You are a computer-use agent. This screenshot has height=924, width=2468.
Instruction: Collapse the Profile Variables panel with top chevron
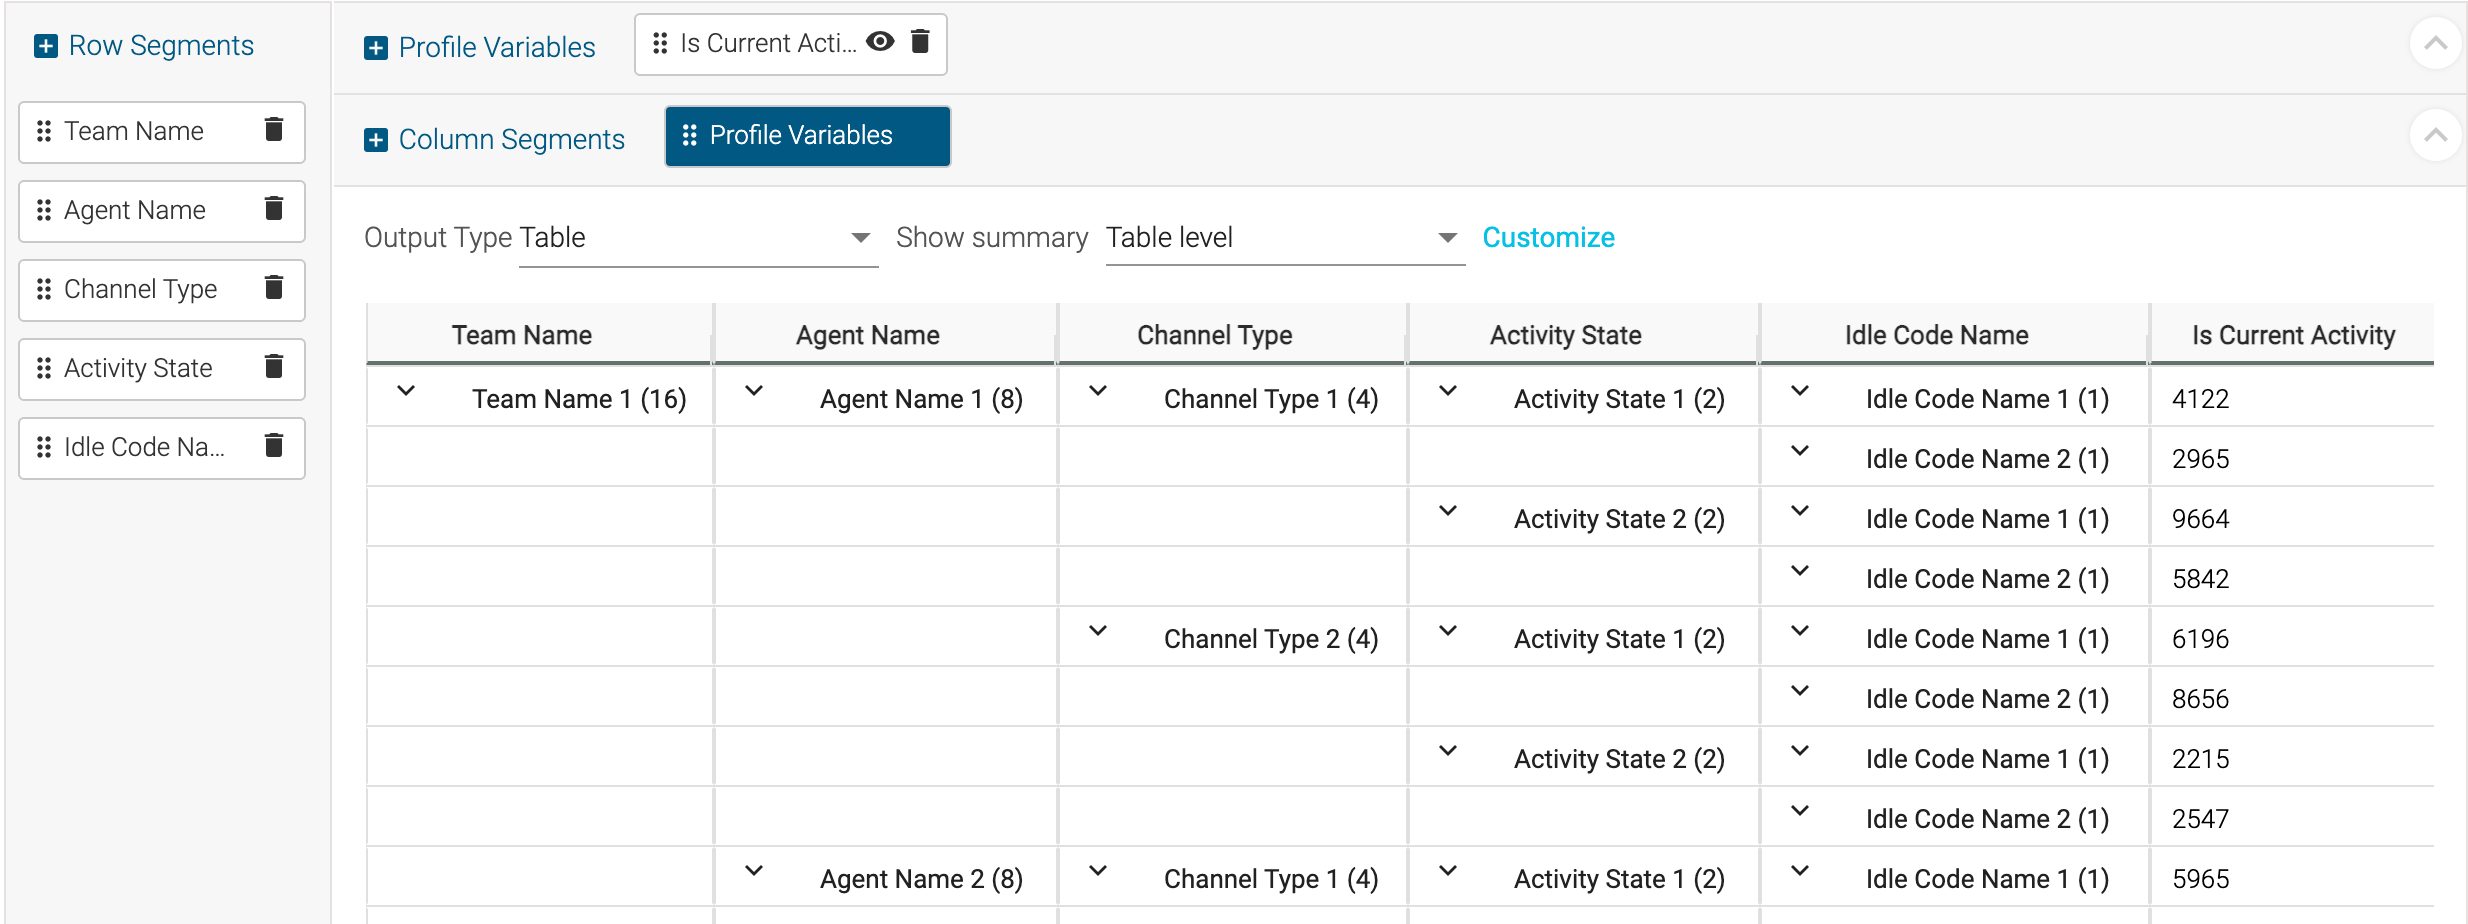click(2435, 43)
